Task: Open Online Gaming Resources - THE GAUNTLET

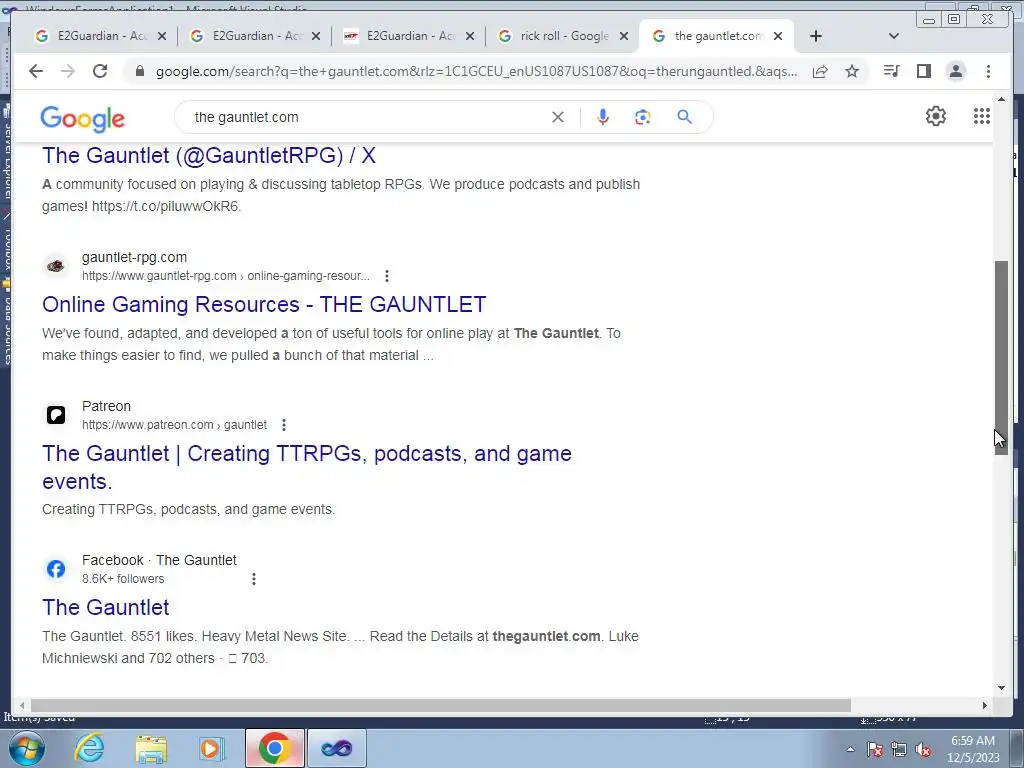Action: (x=264, y=304)
